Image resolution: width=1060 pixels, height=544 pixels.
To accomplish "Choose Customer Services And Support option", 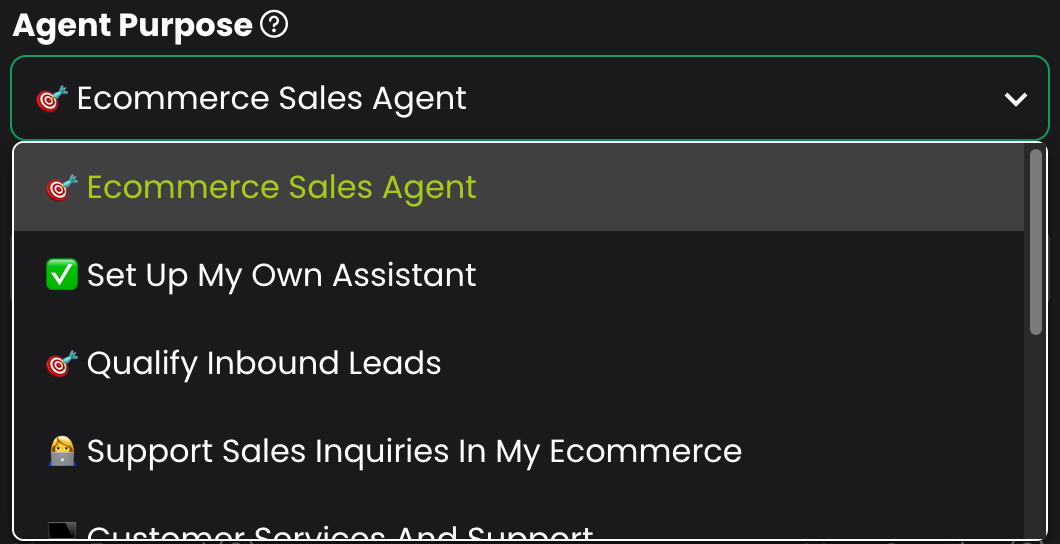I will click(340, 533).
